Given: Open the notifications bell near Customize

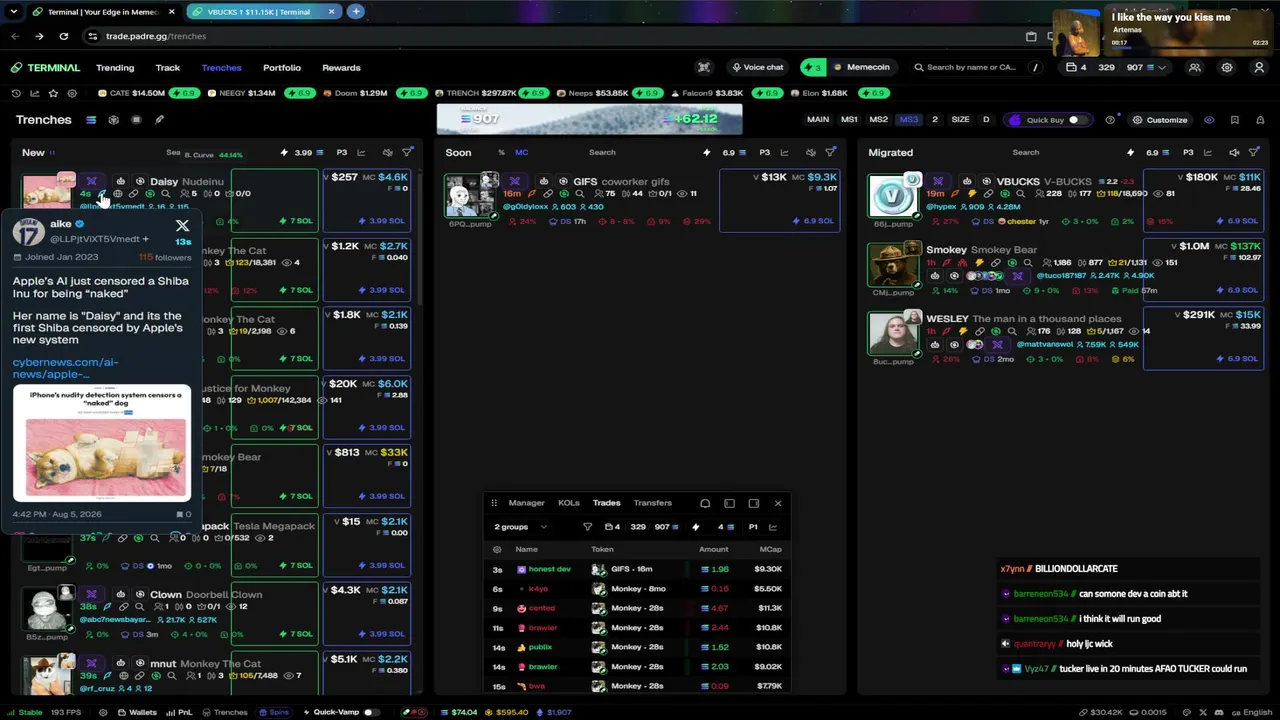Looking at the screenshot, I should pyautogui.click(x=1259, y=120).
